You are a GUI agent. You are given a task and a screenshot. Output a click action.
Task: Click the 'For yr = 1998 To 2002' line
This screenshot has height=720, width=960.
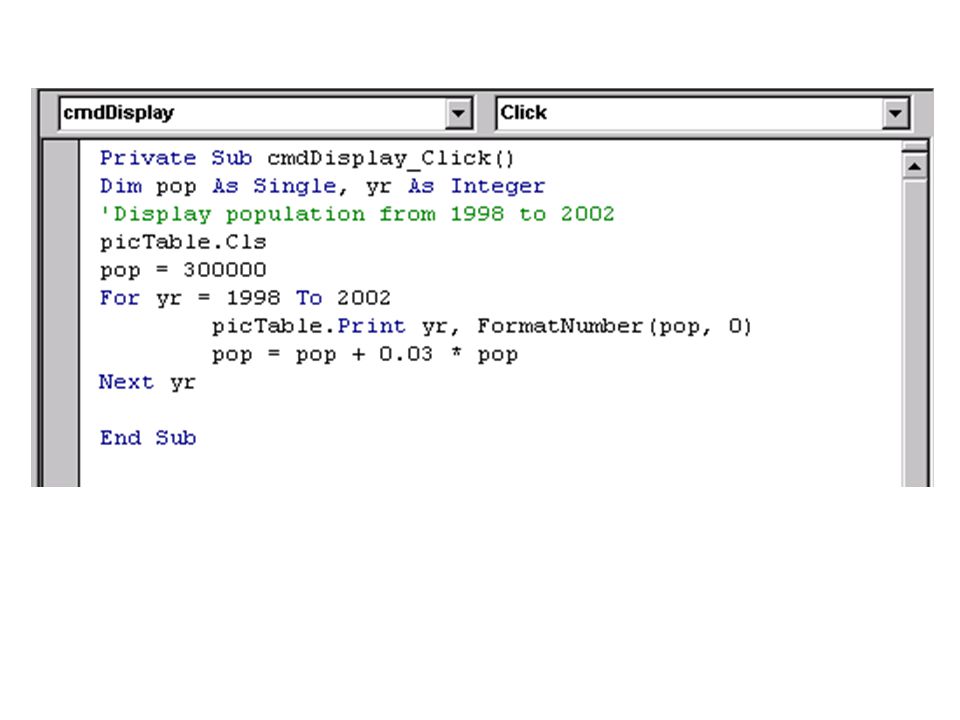point(245,298)
